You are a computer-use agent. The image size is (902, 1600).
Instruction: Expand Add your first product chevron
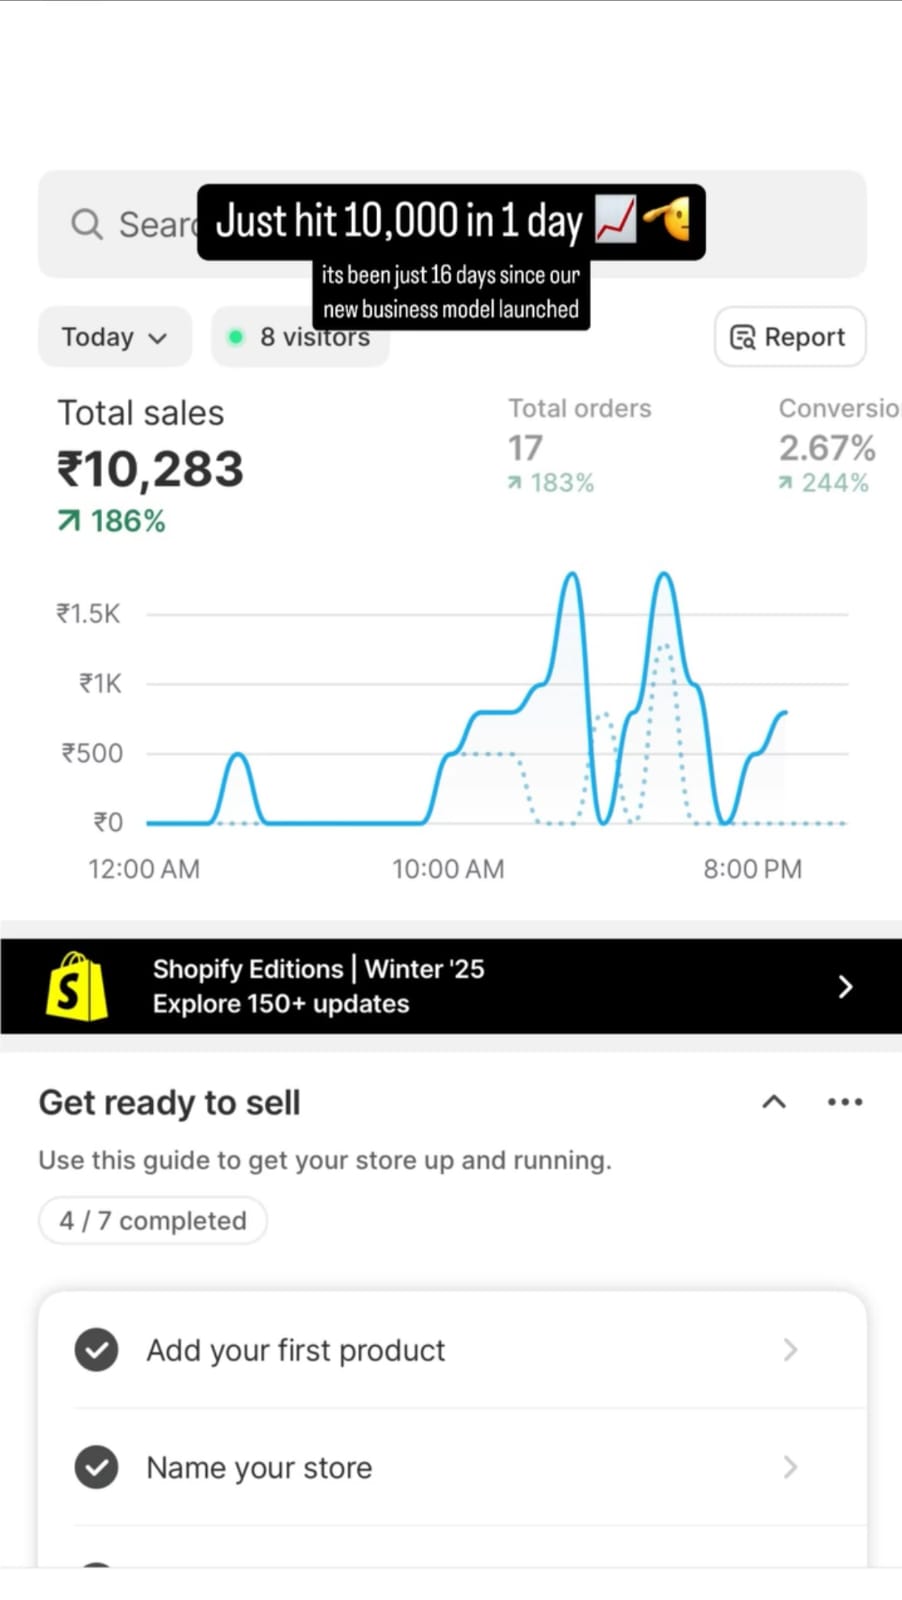[790, 1350]
